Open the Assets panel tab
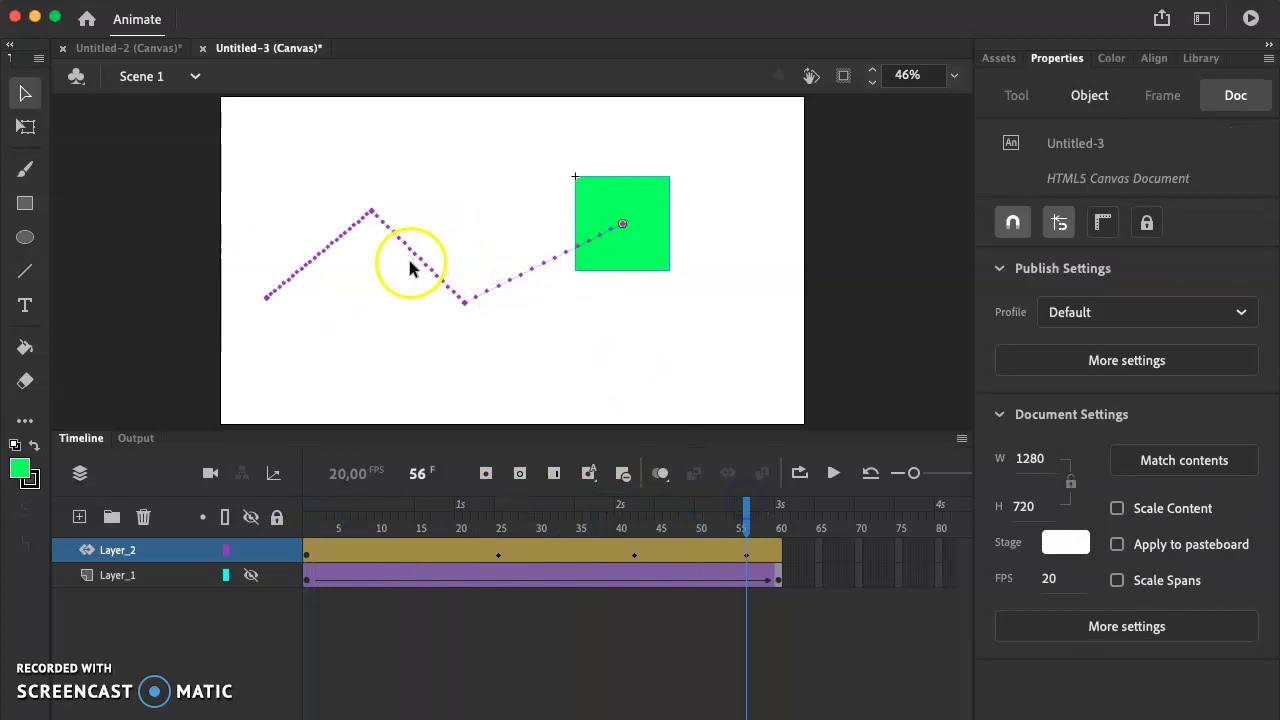The image size is (1280, 720). [998, 58]
